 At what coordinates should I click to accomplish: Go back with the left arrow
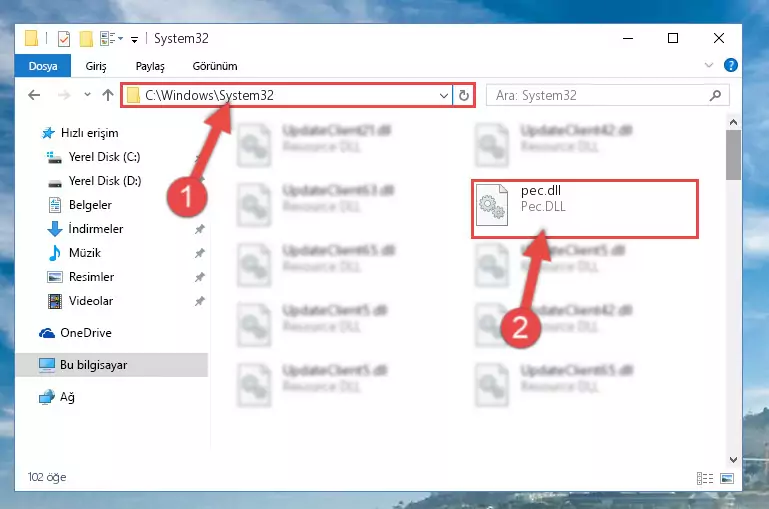point(34,95)
